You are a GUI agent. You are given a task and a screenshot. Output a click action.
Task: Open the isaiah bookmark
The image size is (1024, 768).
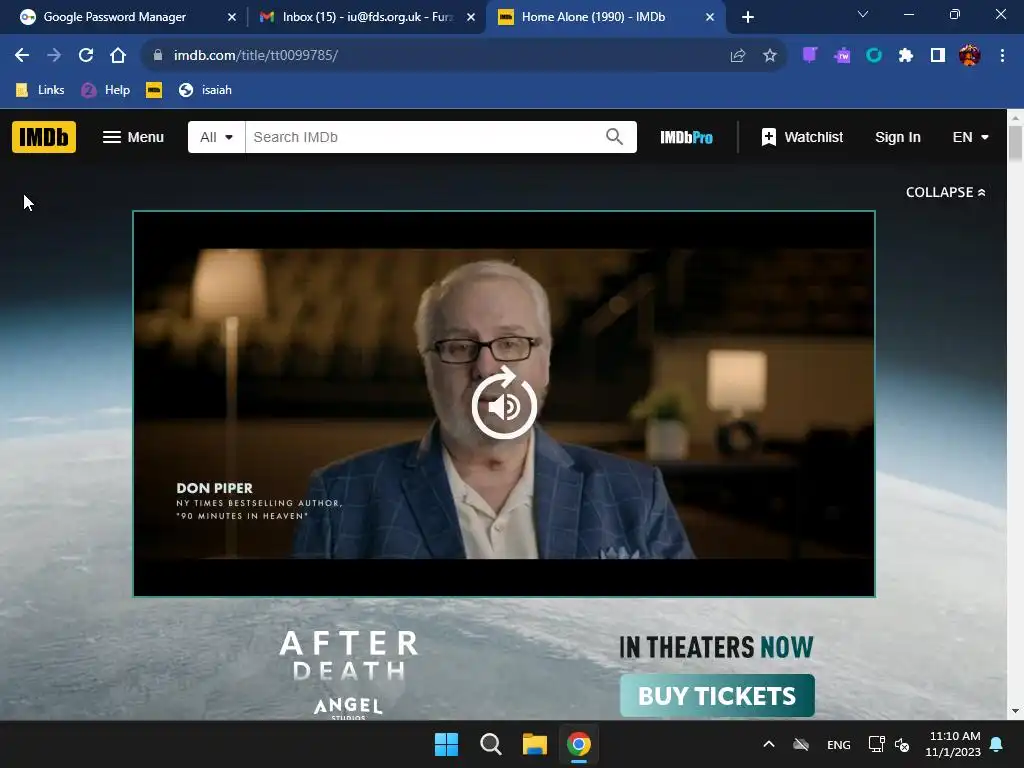point(205,90)
